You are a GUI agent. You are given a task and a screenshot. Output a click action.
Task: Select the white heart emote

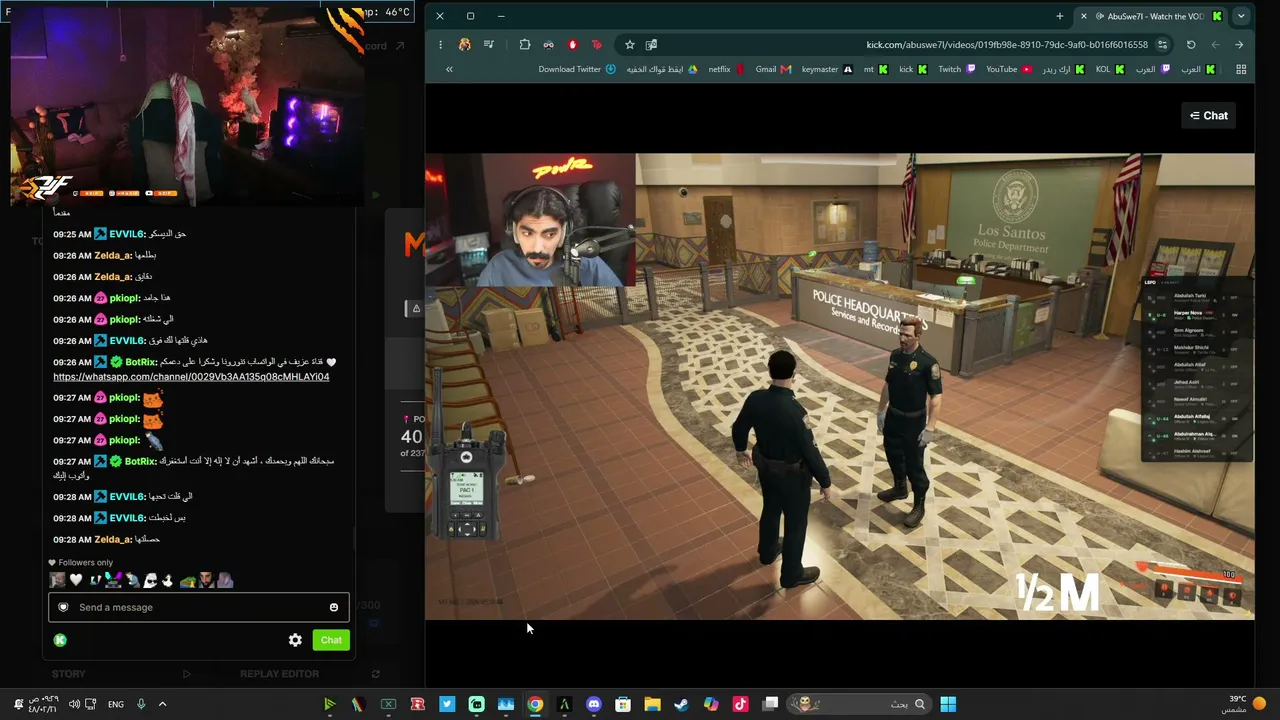coord(76,580)
